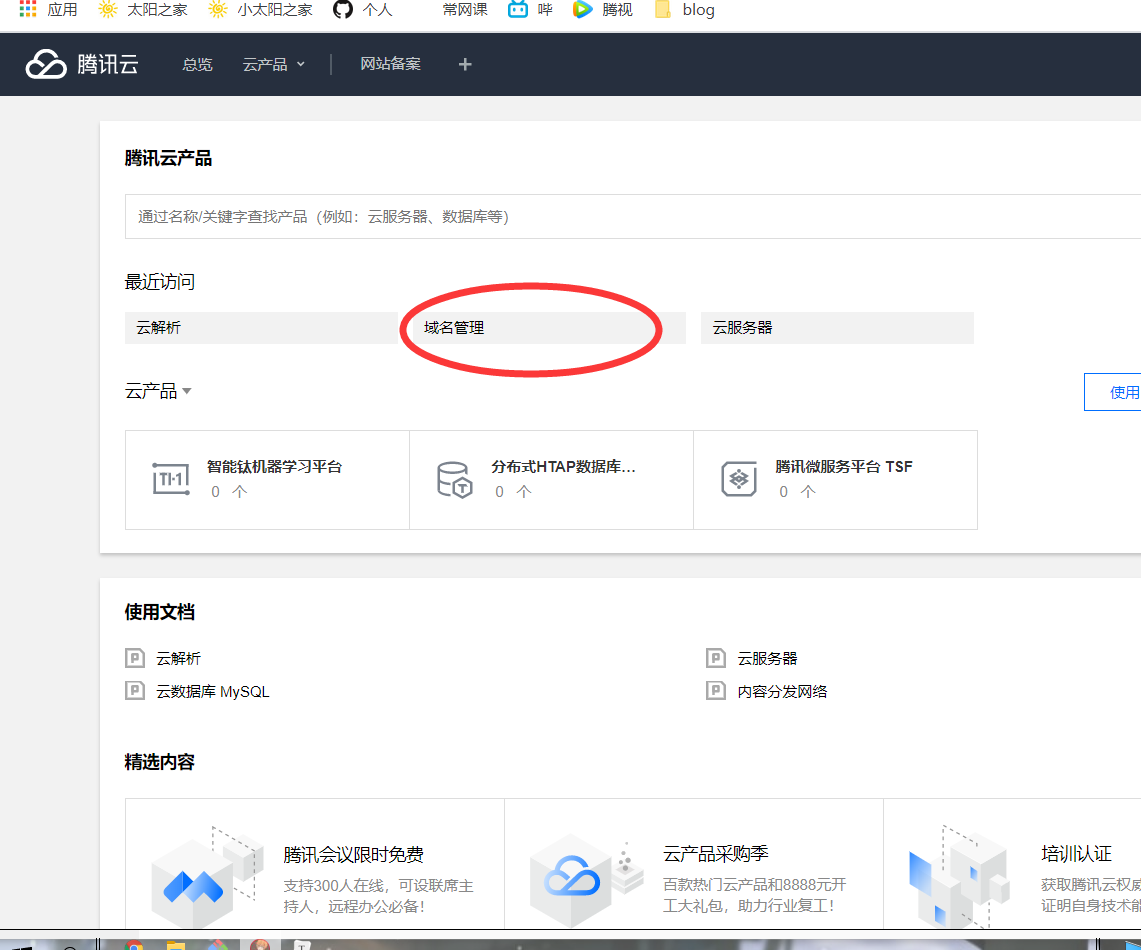Open the Bilibili 哔 bookmark
The height and width of the screenshot is (950, 1141).
530,9
